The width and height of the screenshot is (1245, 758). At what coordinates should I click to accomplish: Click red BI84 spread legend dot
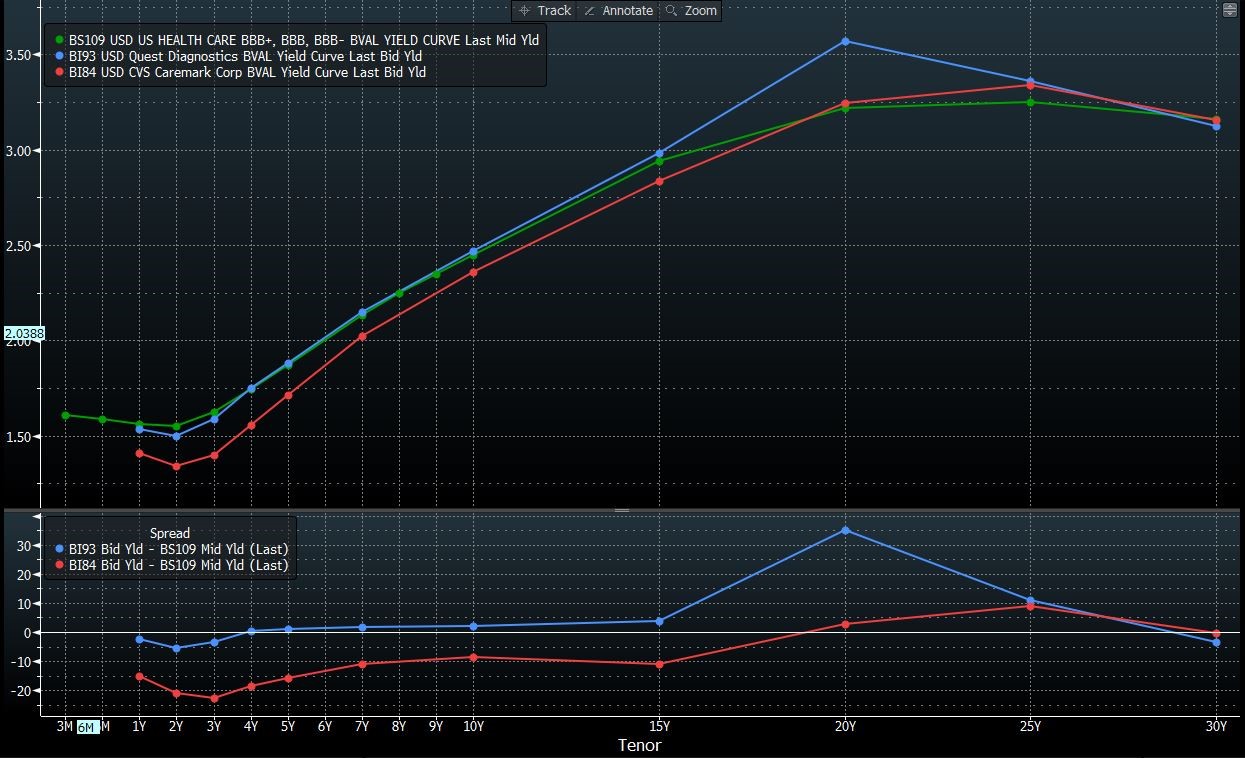click(x=60, y=565)
